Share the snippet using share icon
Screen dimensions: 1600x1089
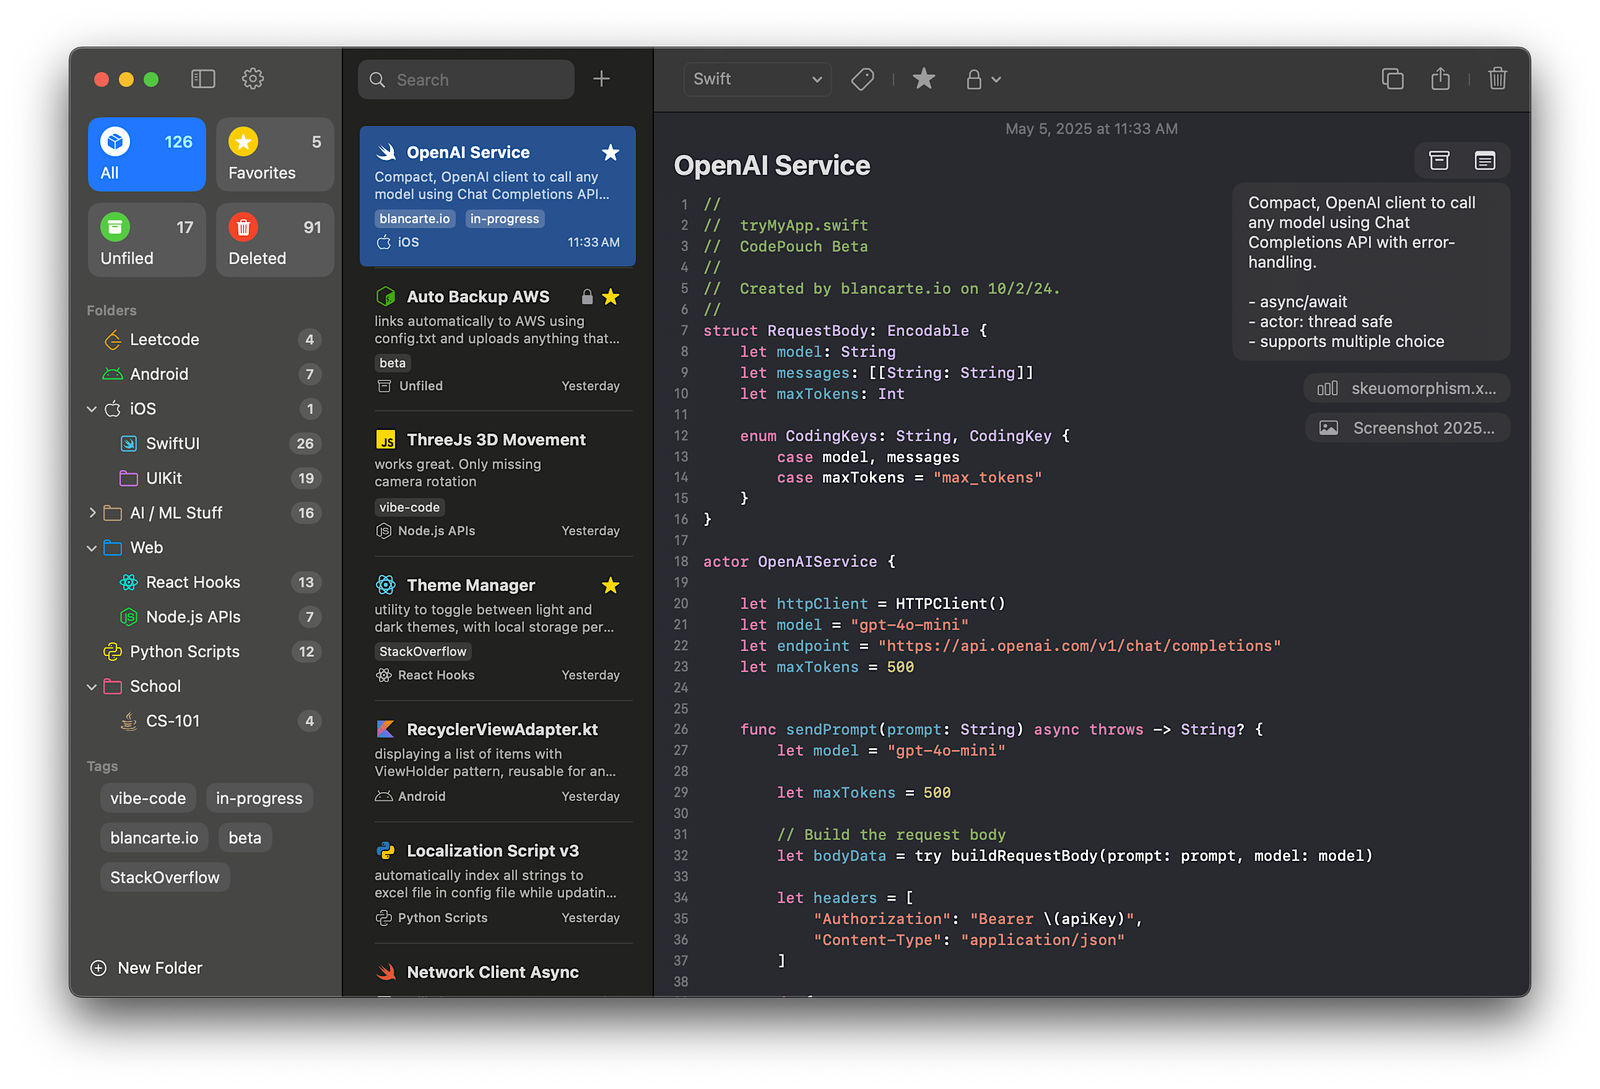1440,79
